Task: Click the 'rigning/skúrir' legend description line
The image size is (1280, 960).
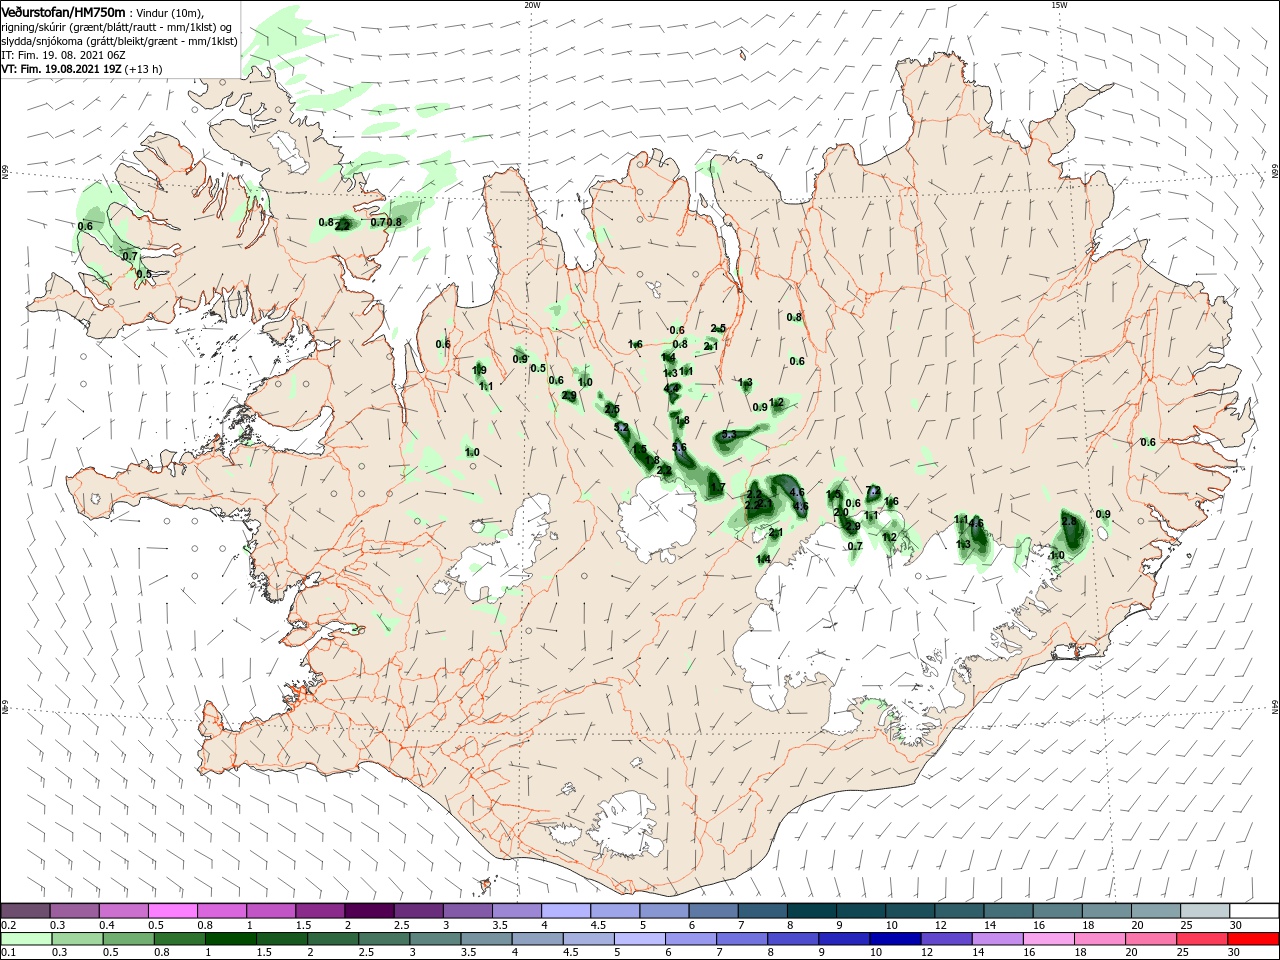Action: 115,27
